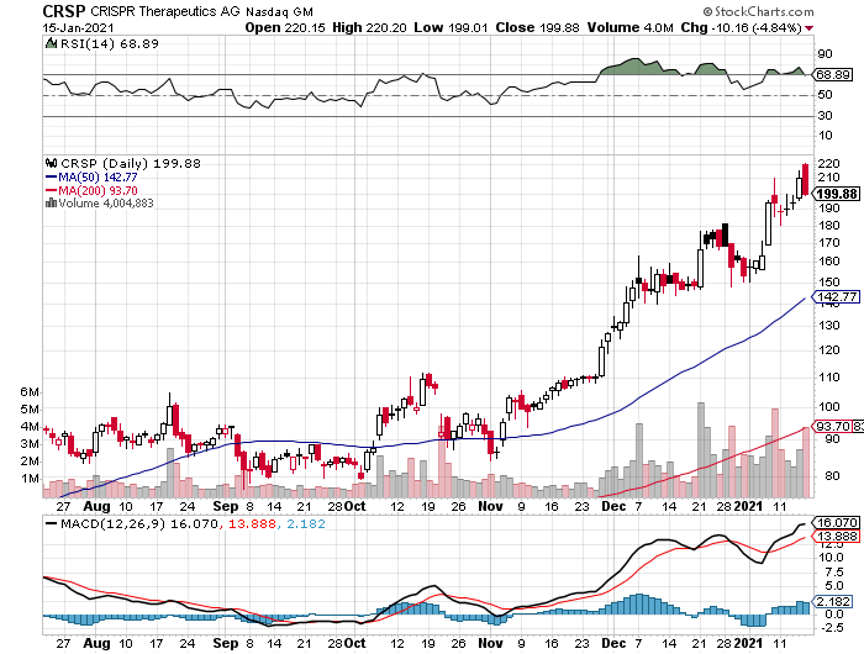This screenshot has width=864, height=654.
Task: Click the RSI 30 axis label
Action: click(x=825, y=116)
